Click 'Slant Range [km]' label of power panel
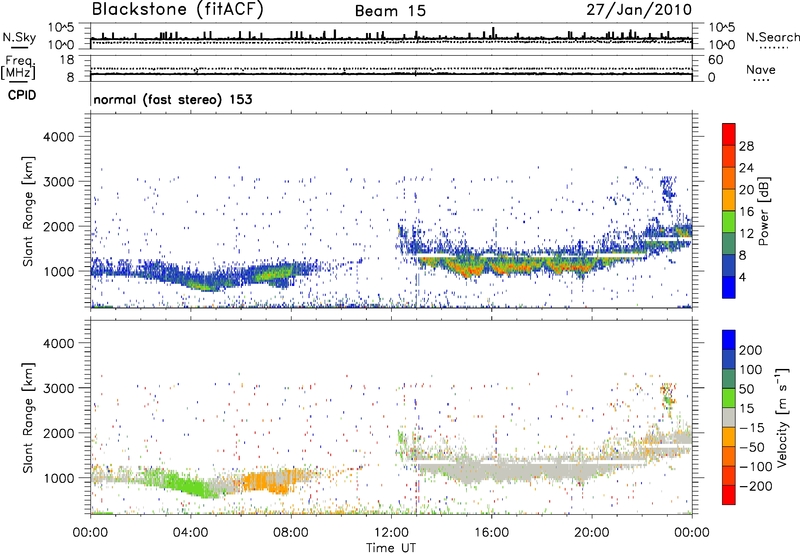 pos(28,211)
